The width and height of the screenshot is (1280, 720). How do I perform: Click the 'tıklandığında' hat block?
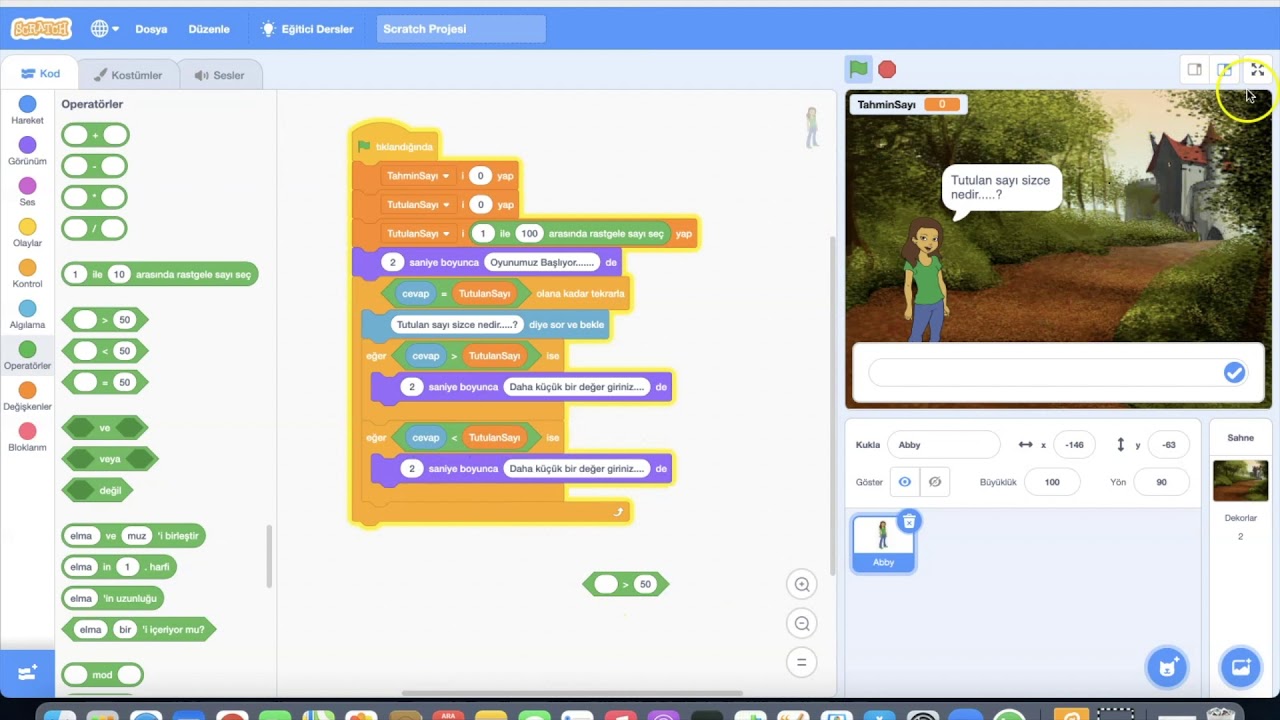pos(396,146)
